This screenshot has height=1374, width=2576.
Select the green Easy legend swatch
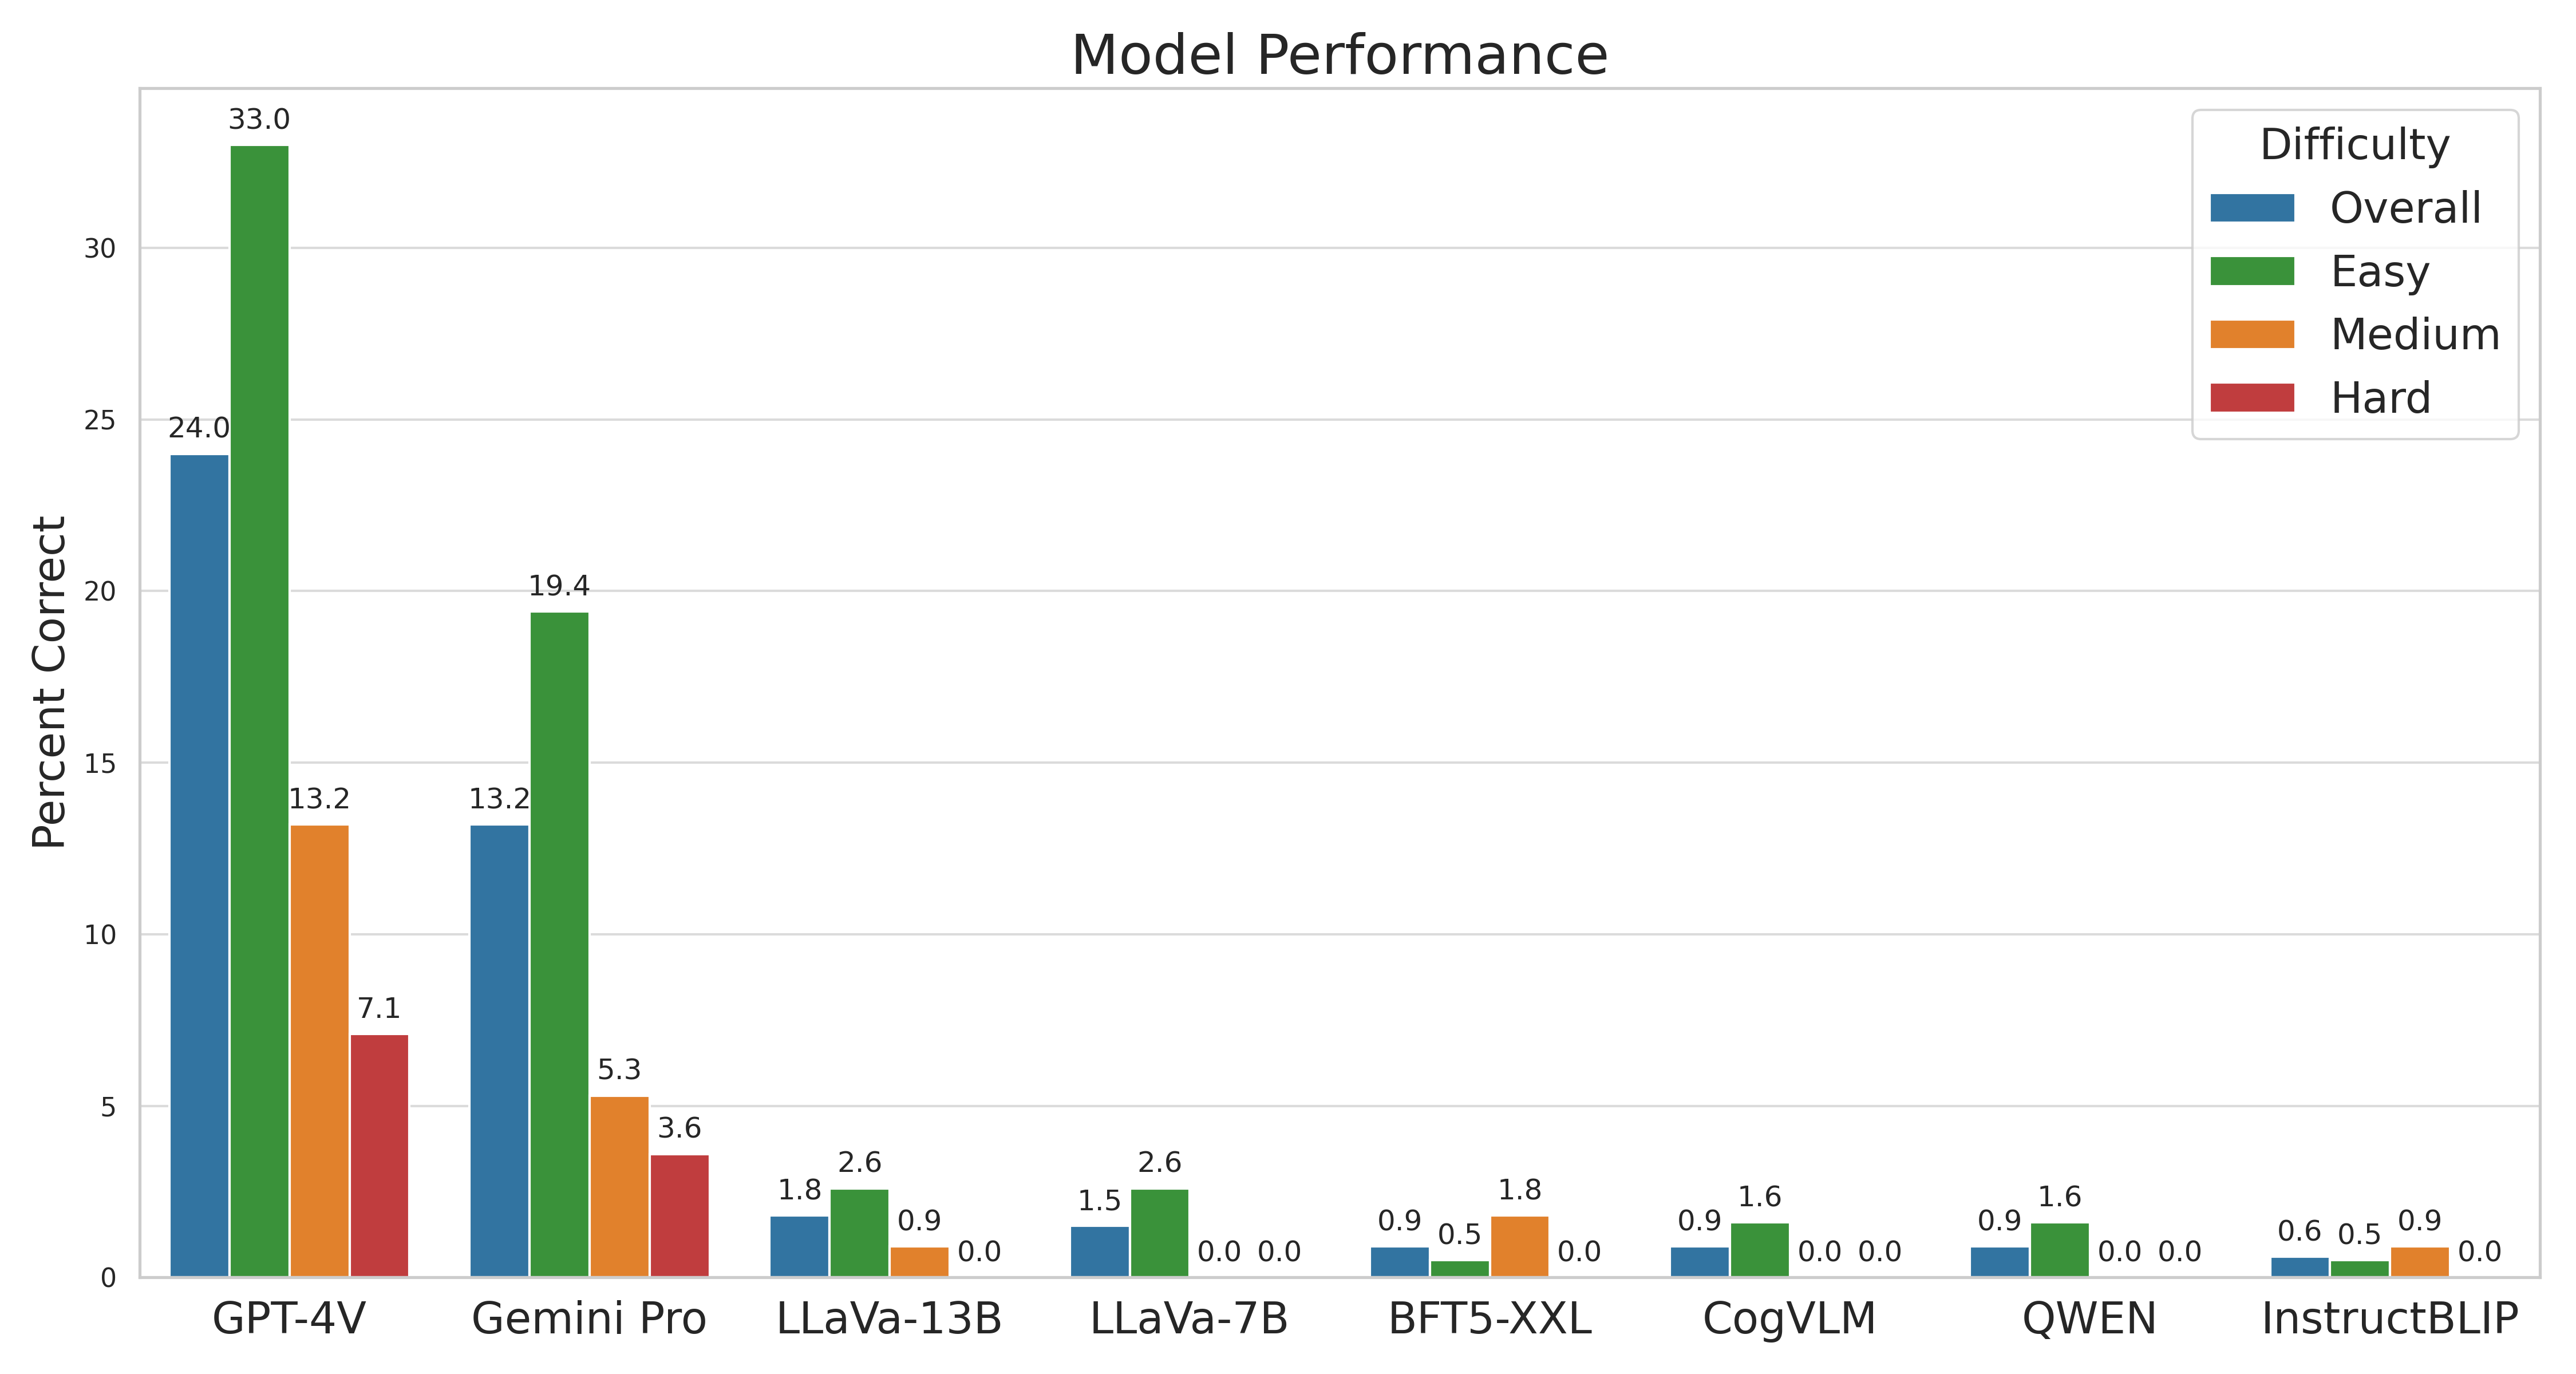pos(2251,271)
